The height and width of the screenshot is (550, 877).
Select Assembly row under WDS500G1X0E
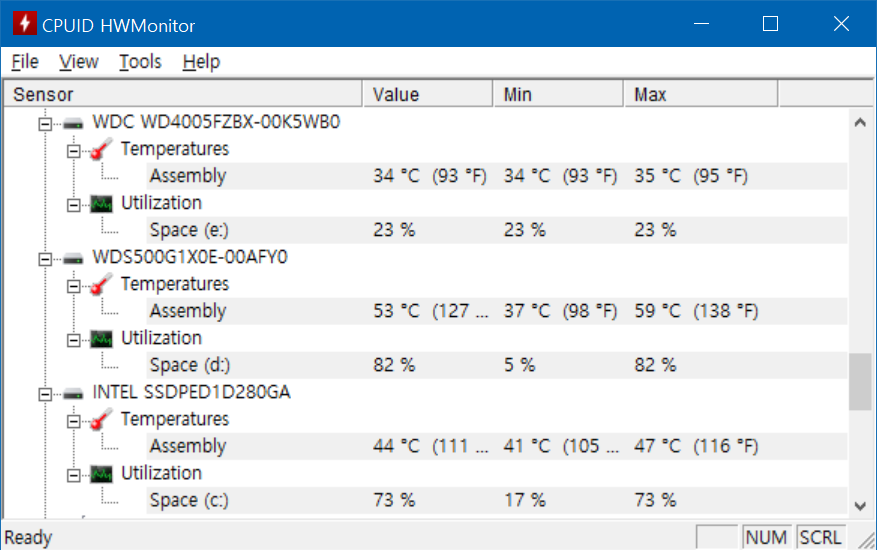(x=497, y=311)
